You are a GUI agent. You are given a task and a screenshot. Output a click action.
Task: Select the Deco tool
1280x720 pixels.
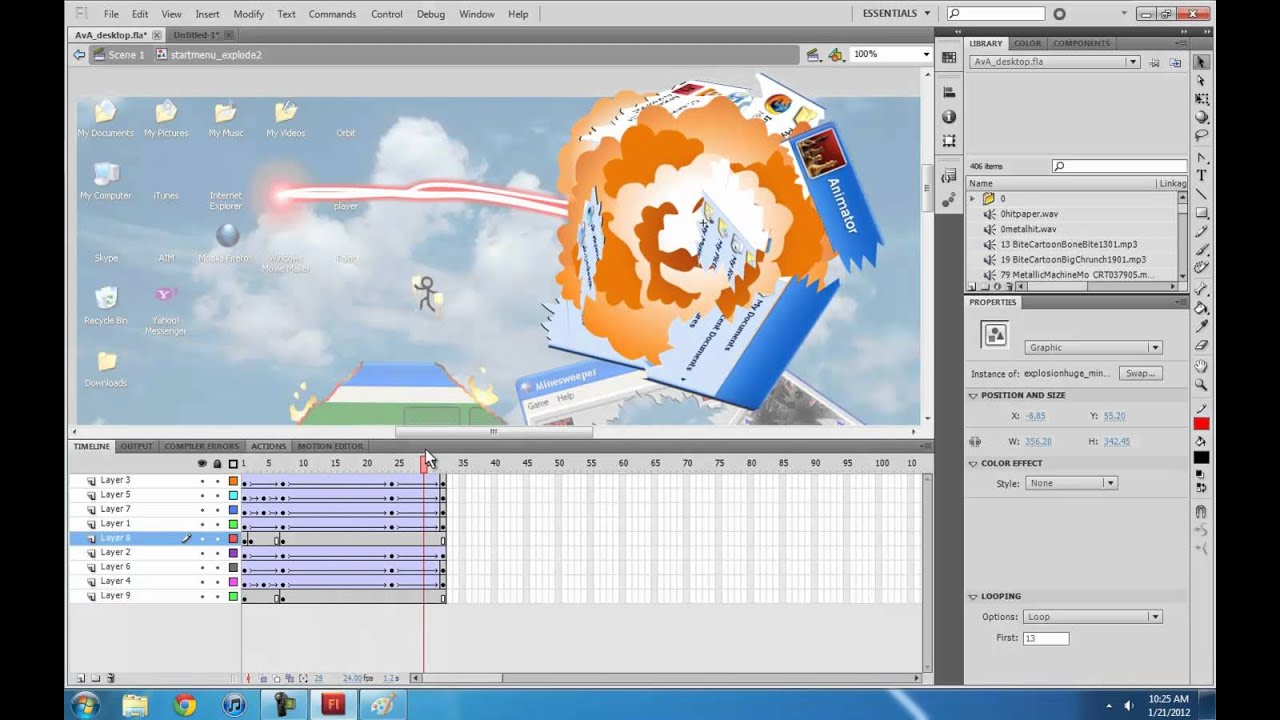1201,267
